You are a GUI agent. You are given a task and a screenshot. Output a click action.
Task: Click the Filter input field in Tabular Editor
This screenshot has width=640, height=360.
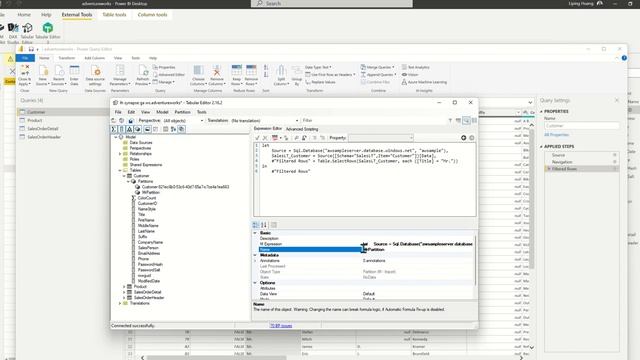(373, 121)
